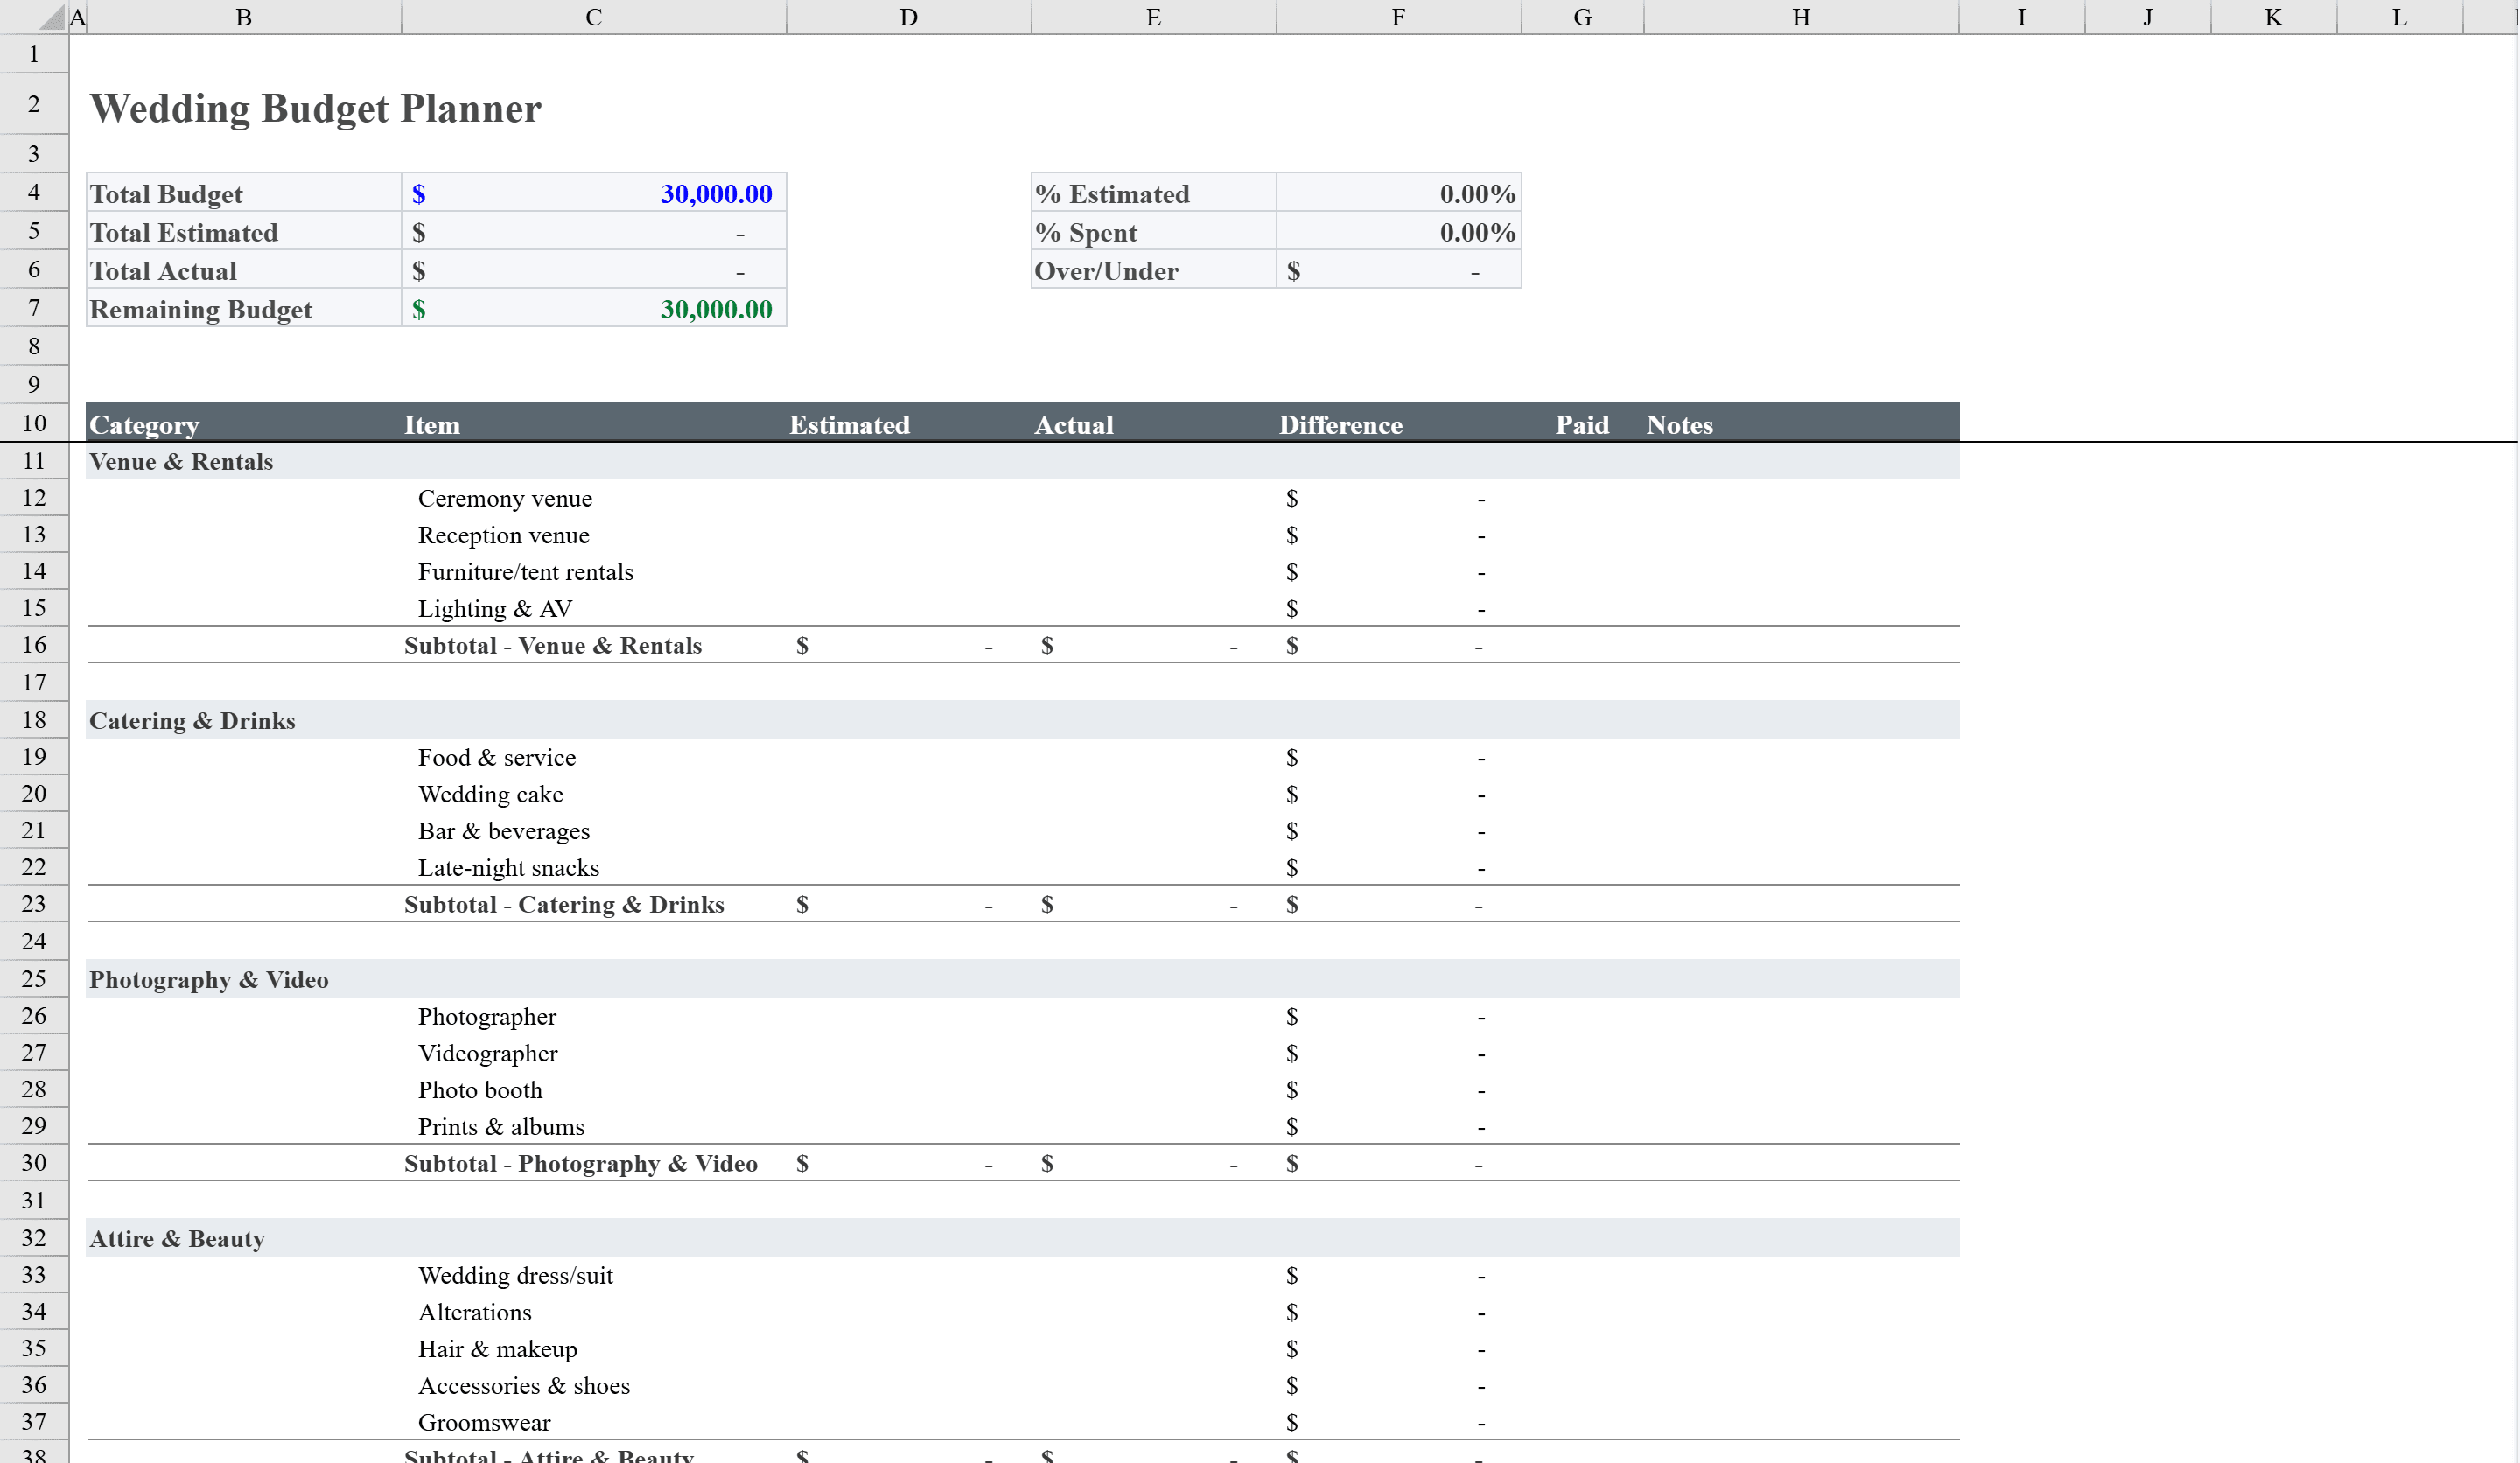Select the % Estimated value cell
Image resolution: width=2520 pixels, height=1463 pixels.
click(1398, 192)
